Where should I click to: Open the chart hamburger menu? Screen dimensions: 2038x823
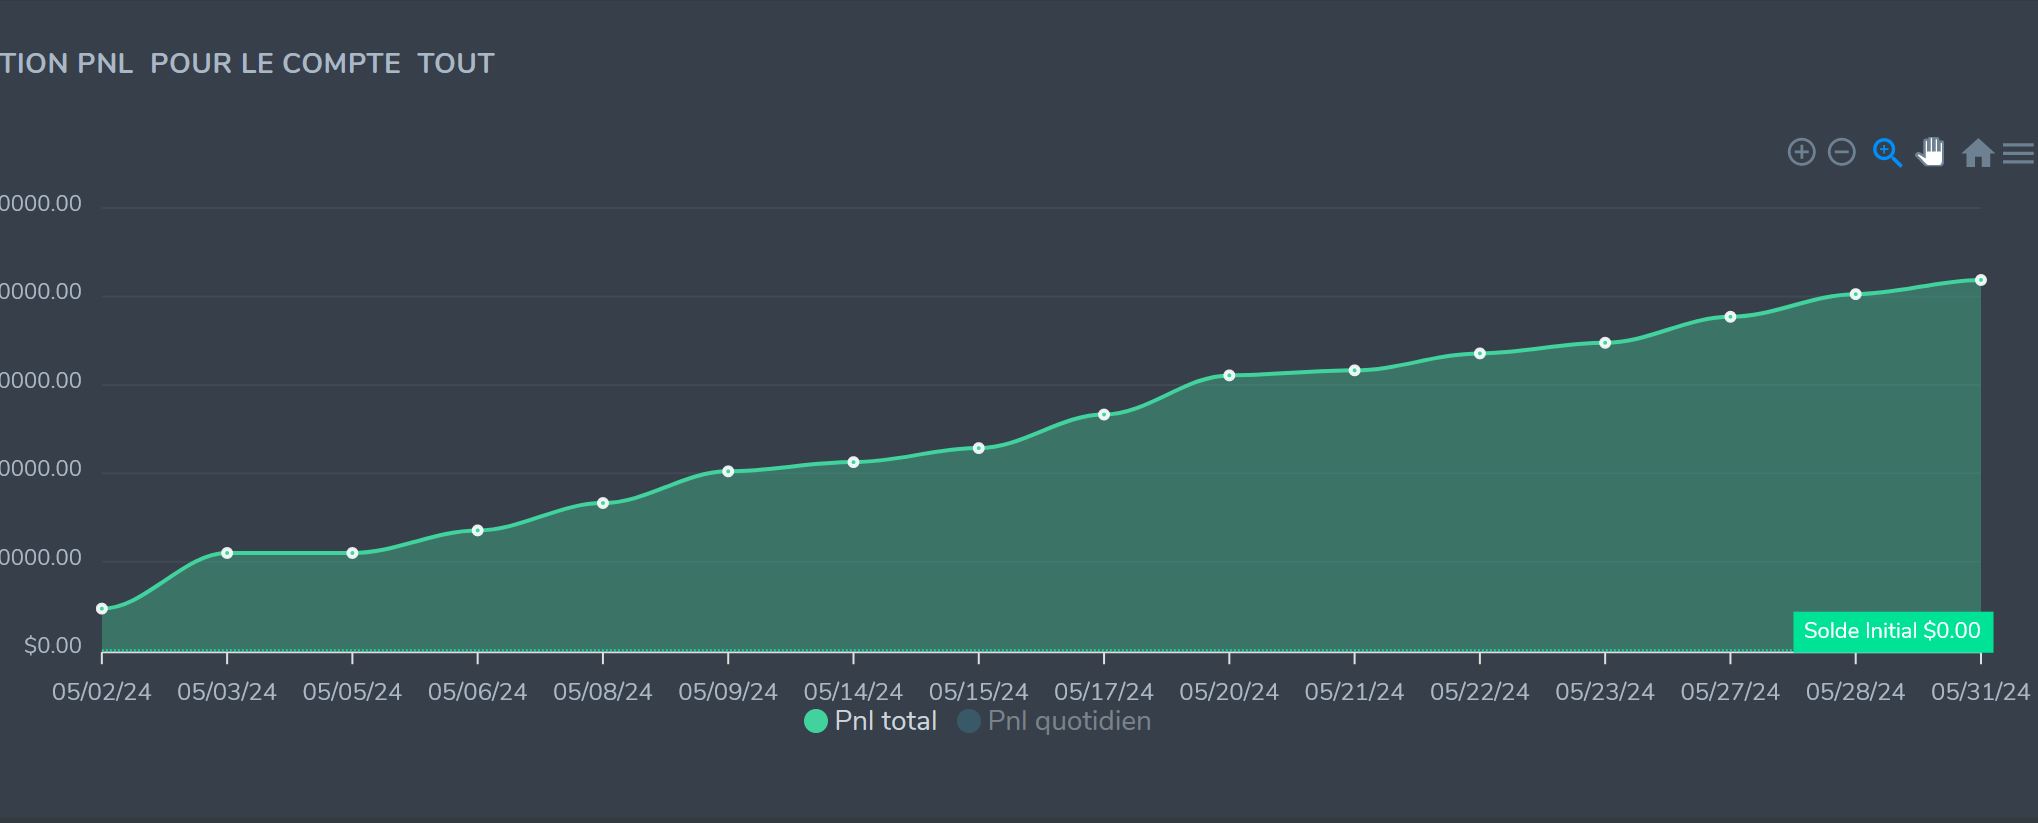point(2018,153)
